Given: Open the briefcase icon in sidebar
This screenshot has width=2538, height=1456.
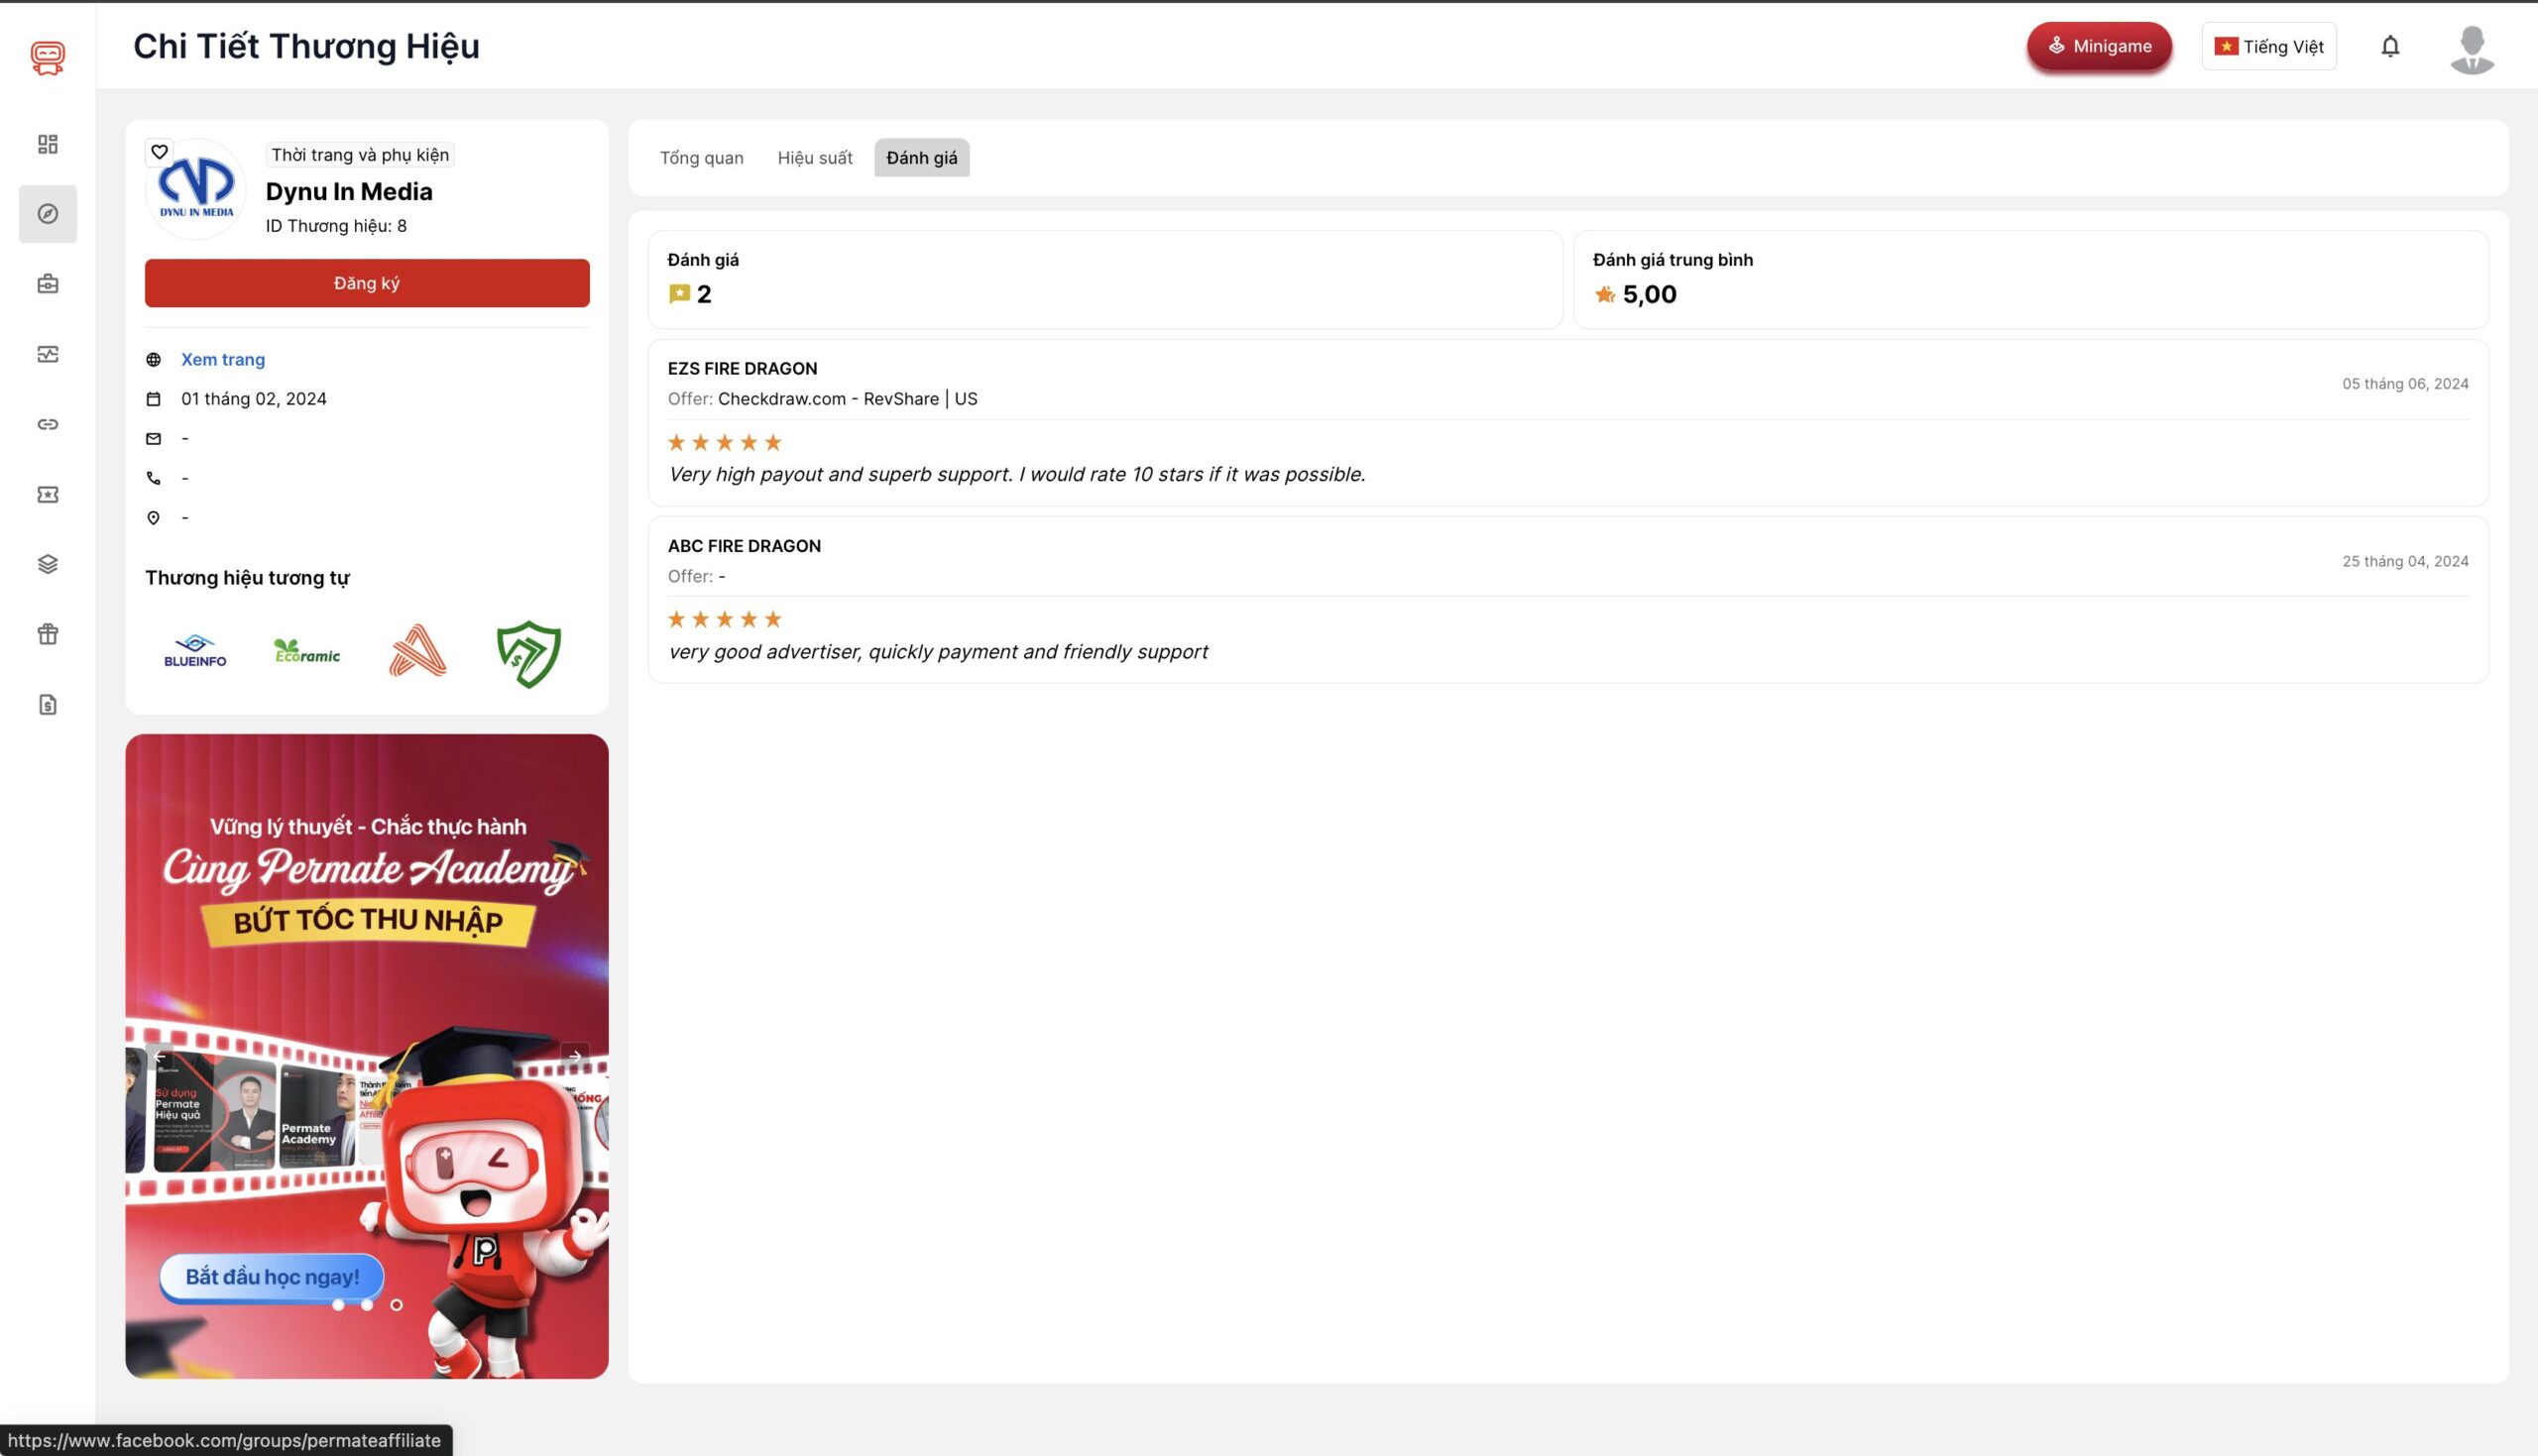Looking at the screenshot, I should (47, 284).
